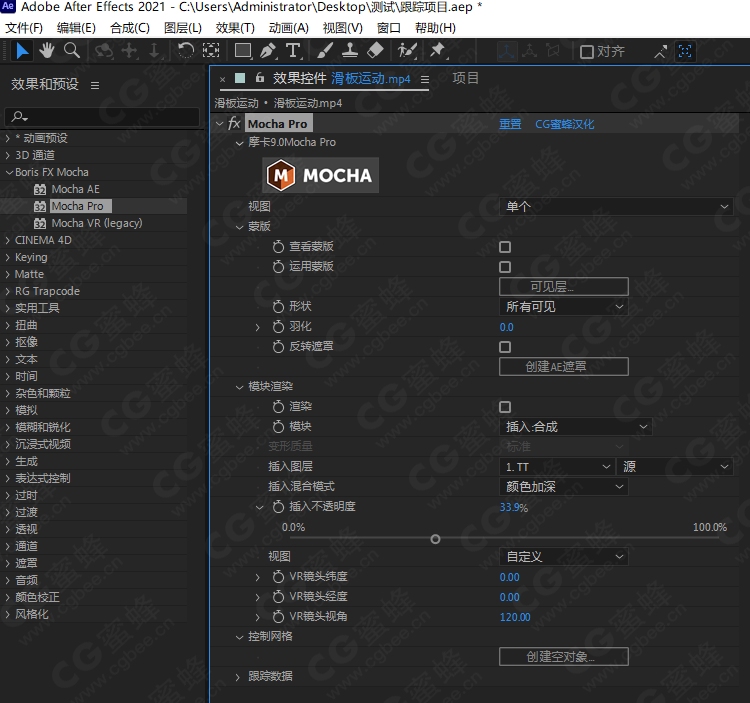The height and width of the screenshot is (703, 750).
Task: Click stopwatch for VR镜头纬度 property
Action: pyautogui.click(x=278, y=577)
